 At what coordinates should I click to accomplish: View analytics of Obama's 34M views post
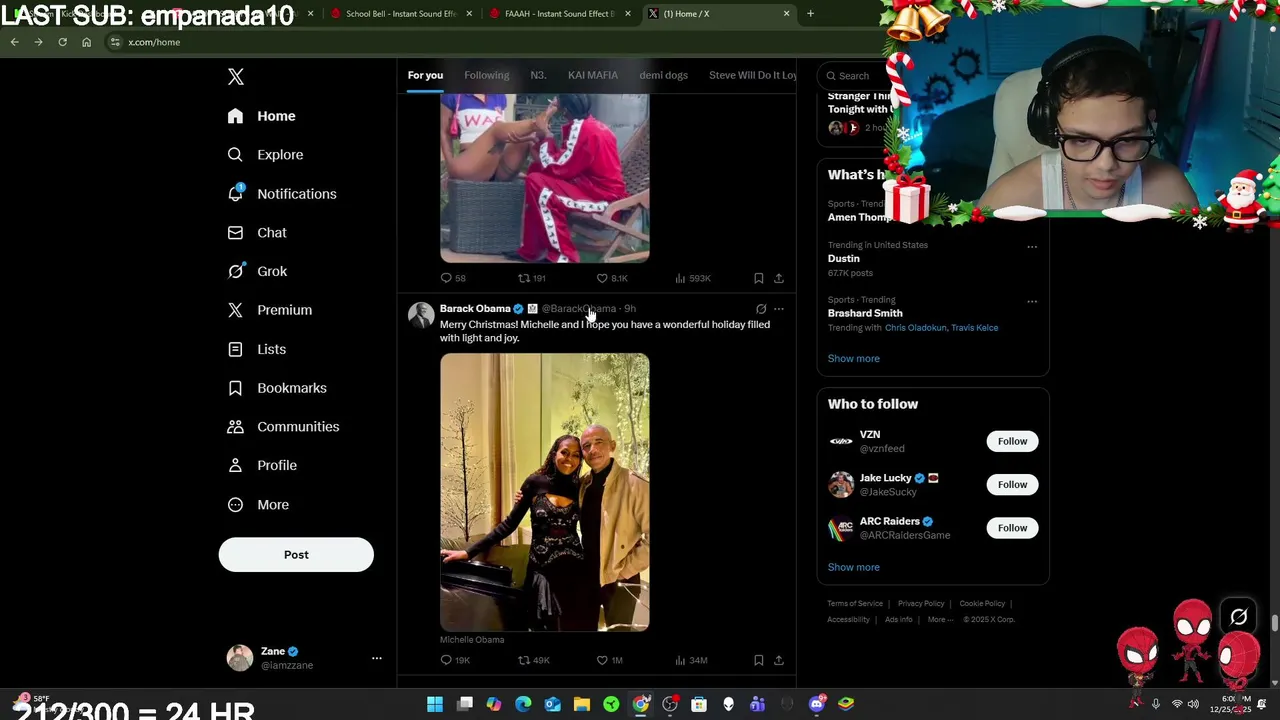[691, 660]
